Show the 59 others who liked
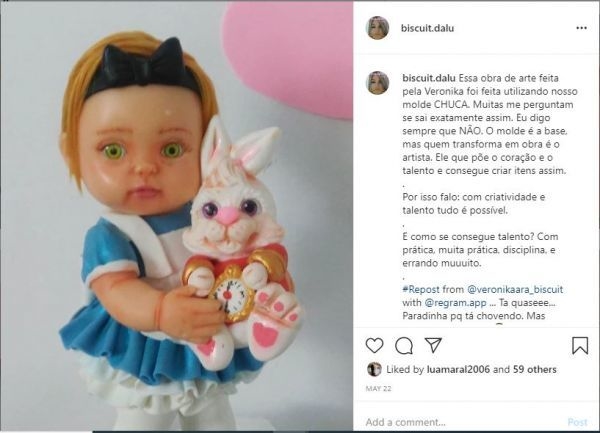Screen dimensions: 600x433 point(535,369)
